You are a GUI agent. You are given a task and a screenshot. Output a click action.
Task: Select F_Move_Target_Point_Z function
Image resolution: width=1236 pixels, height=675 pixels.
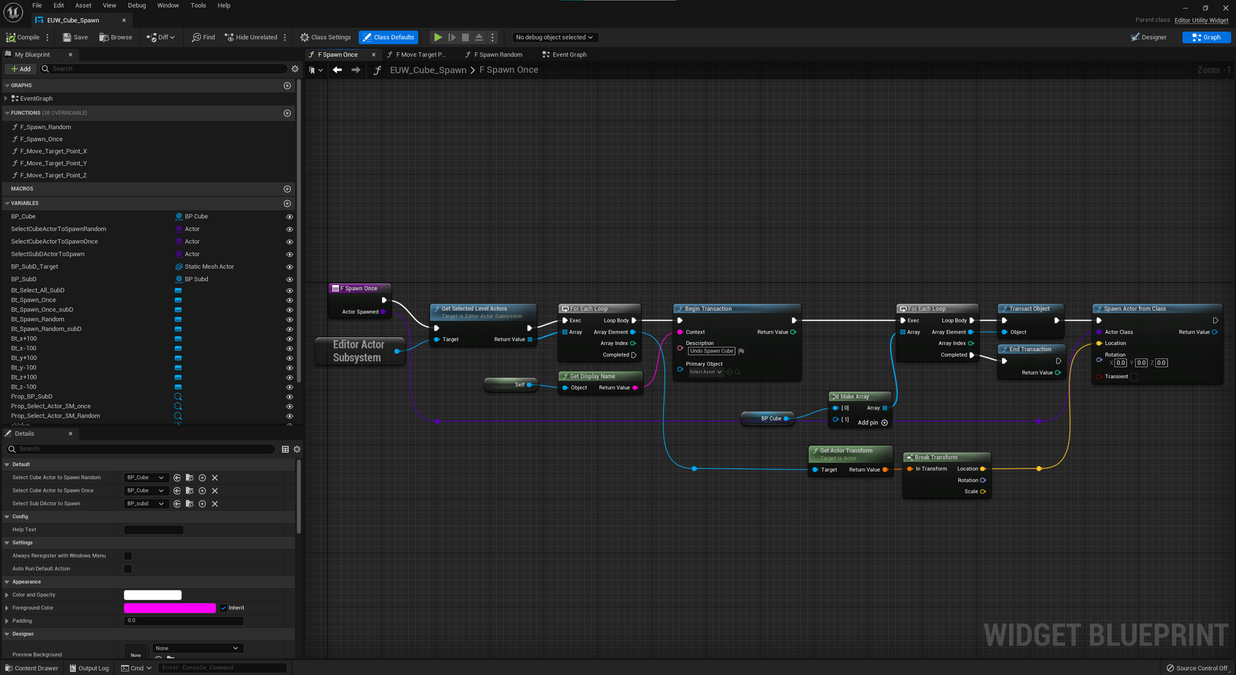(53, 175)
